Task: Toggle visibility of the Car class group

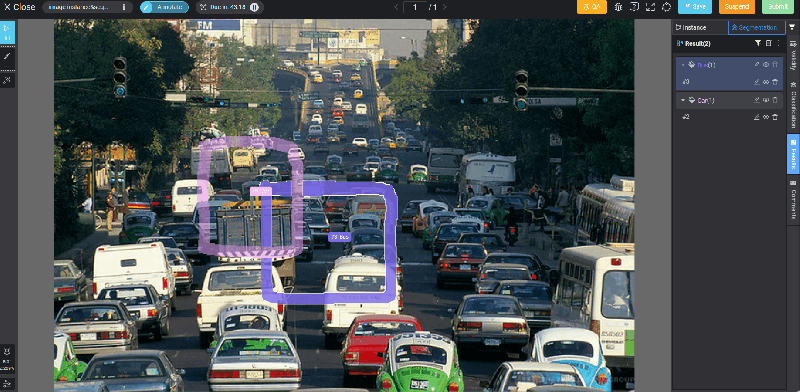Action: 766,100
